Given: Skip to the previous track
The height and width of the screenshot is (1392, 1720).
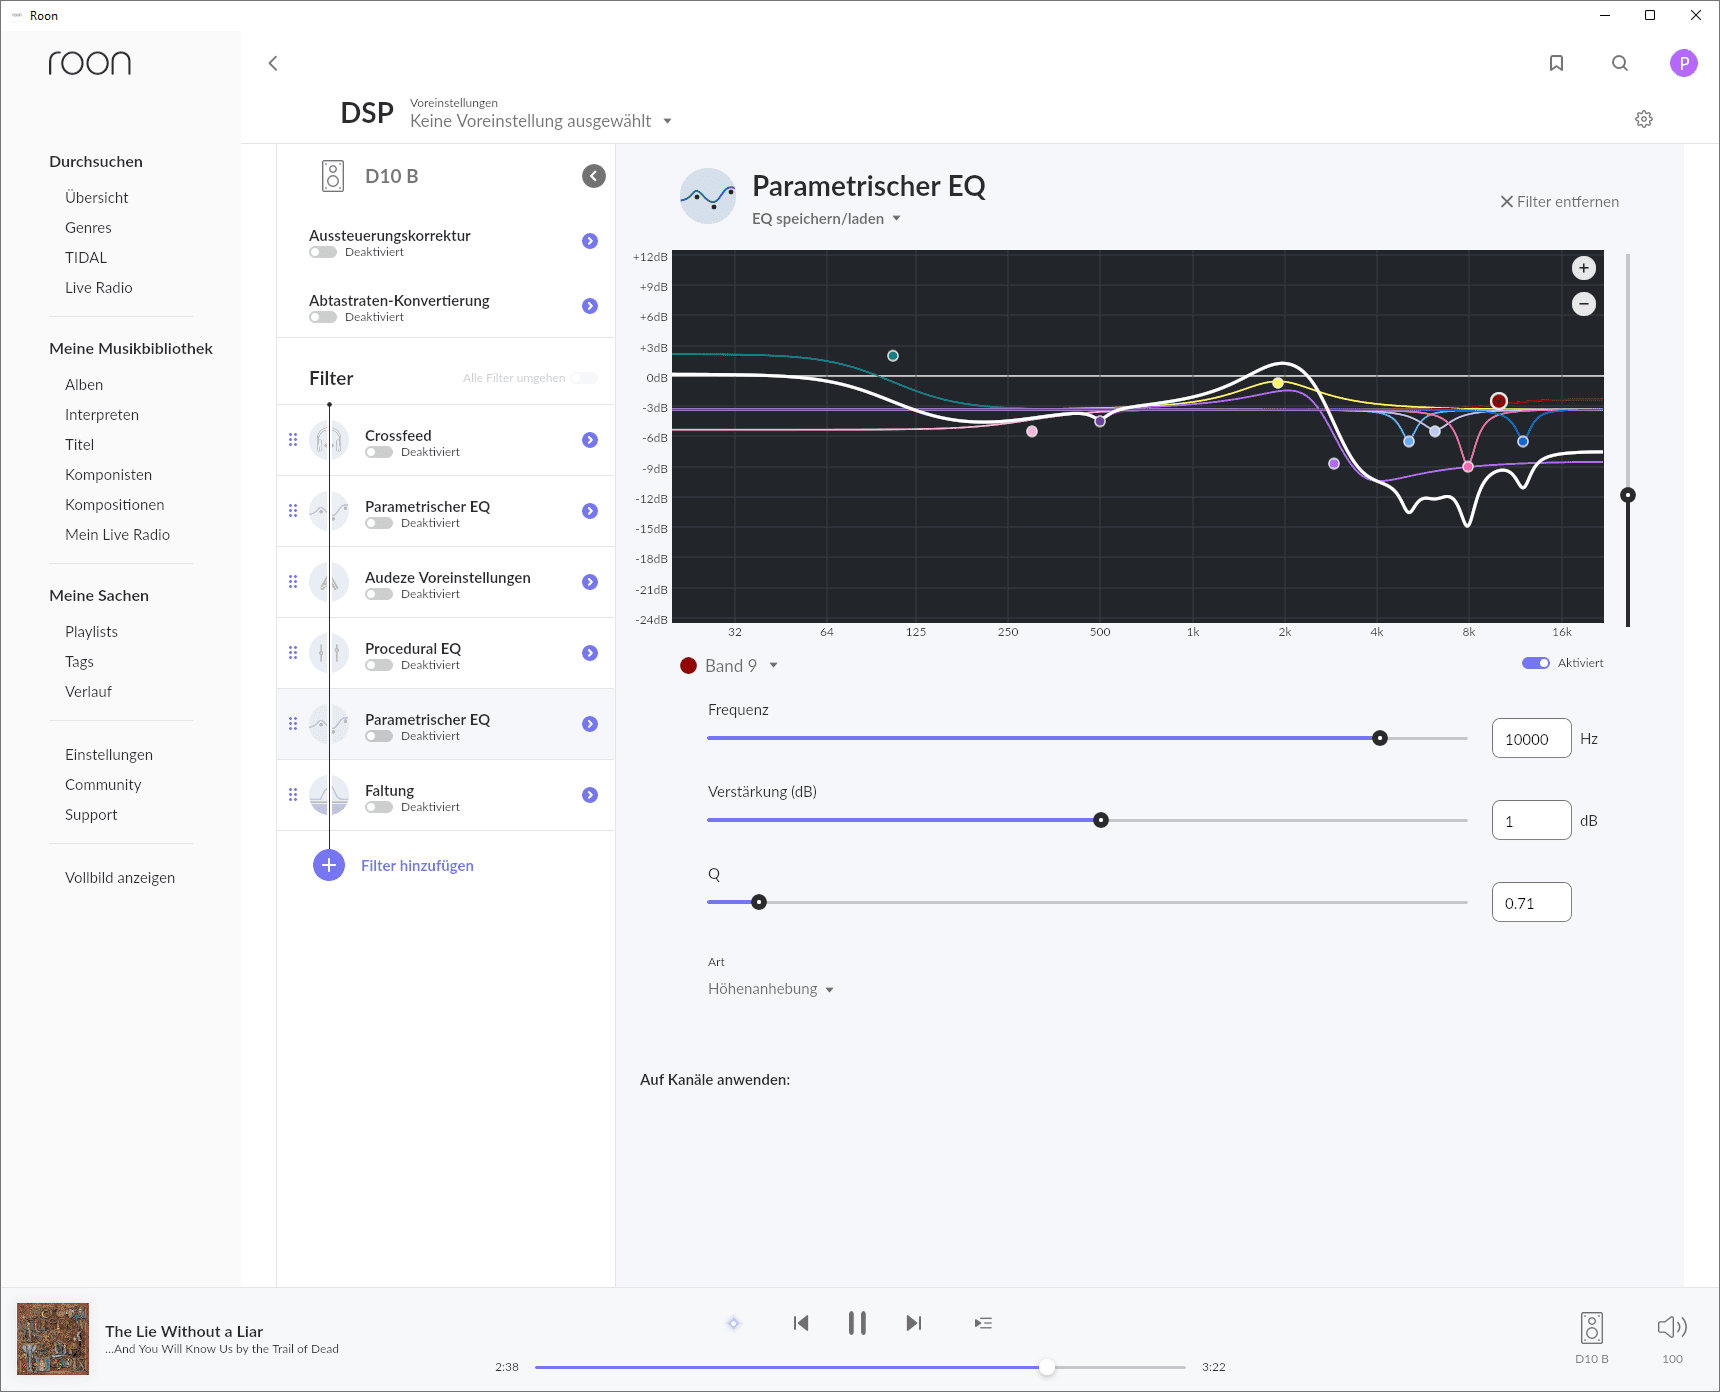Looking at the screenshot, I should pos(801,1323).
